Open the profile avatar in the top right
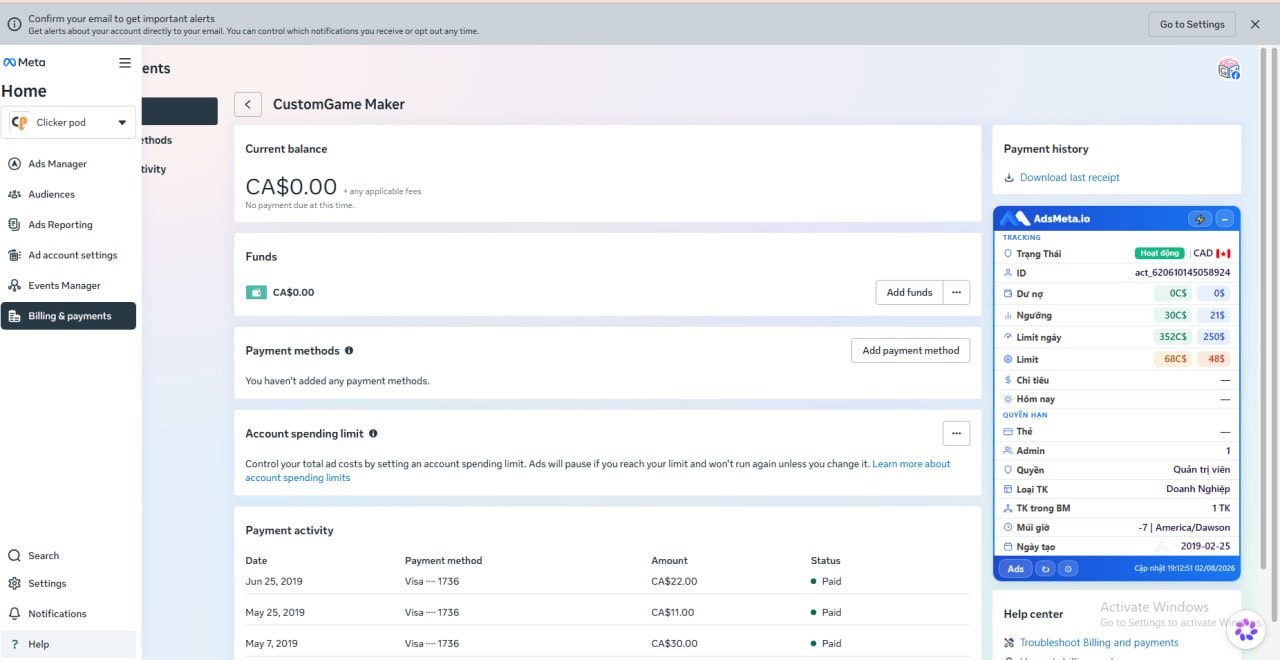1280x660 pixels. (1228, 69)
